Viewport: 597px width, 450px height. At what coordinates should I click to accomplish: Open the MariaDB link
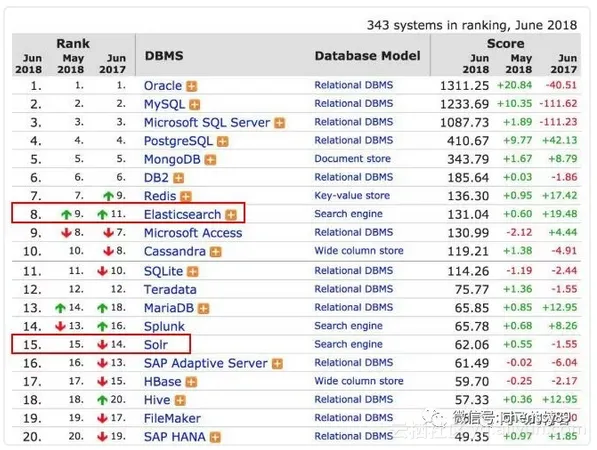click(169, 308)
